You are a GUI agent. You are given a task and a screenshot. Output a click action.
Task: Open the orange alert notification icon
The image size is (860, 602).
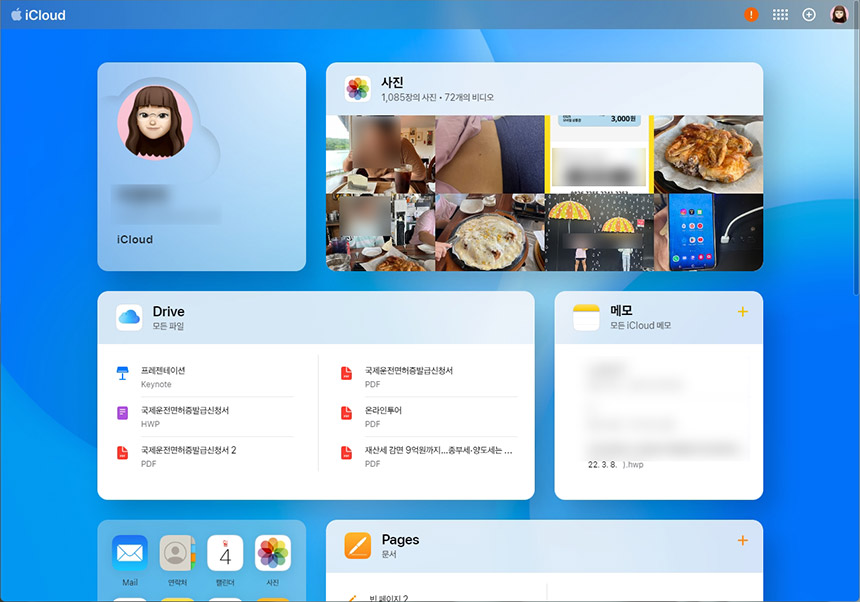click(x=751, y=15)
